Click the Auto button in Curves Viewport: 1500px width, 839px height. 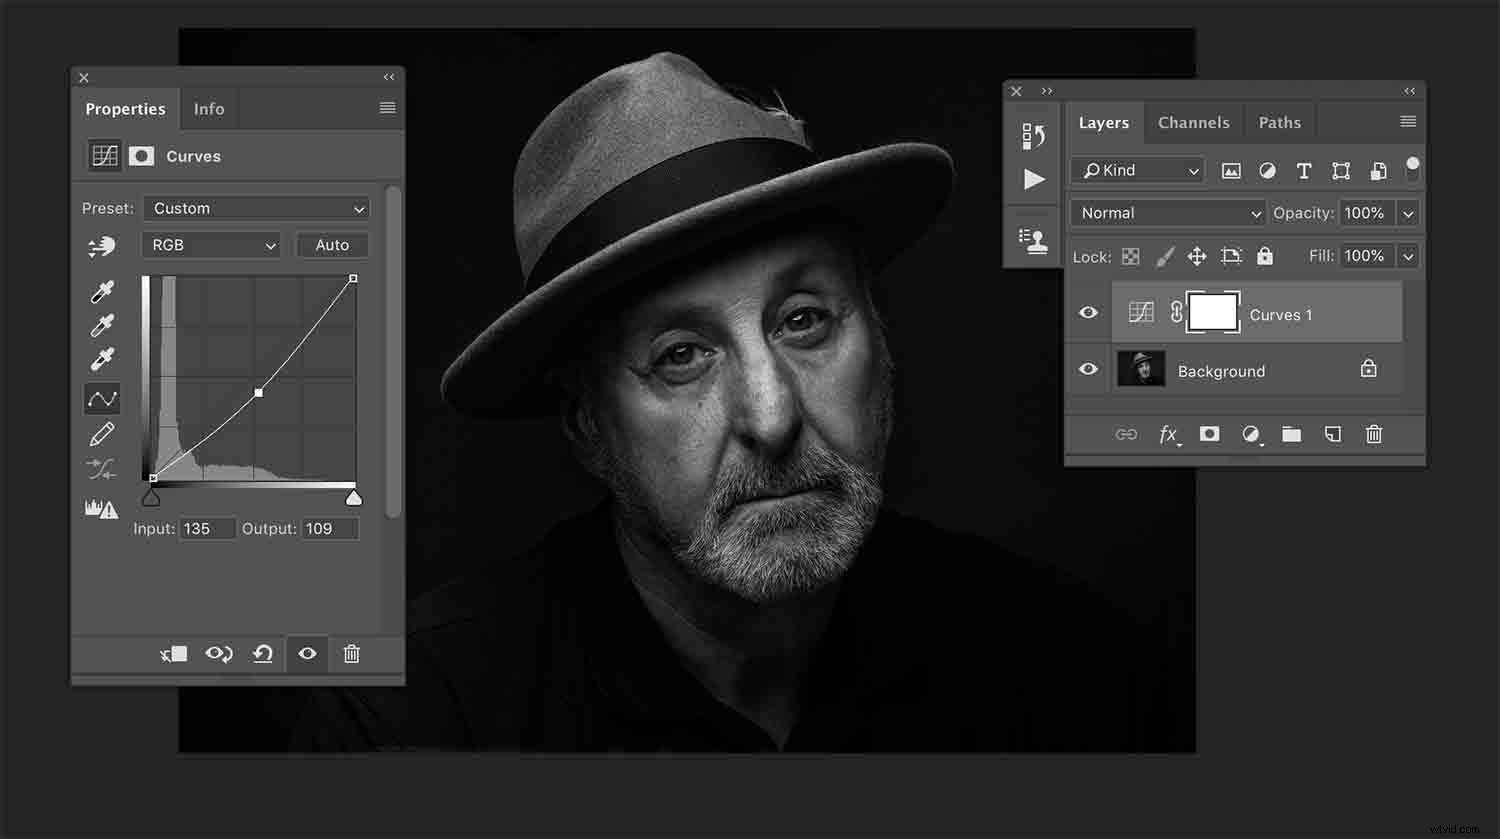point(332,245)
